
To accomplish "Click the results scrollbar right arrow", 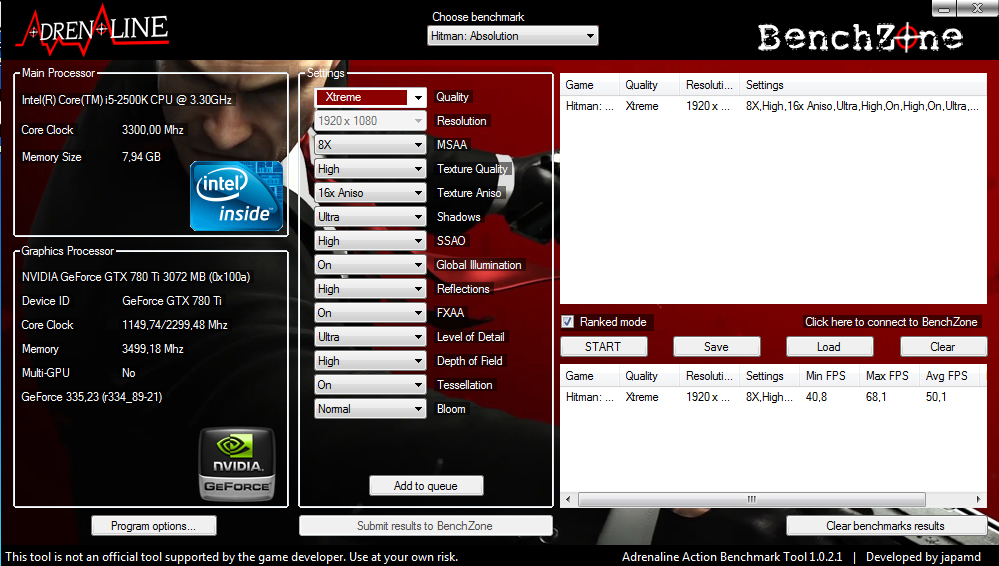I will pyautogui.click(x=979, y=499).
